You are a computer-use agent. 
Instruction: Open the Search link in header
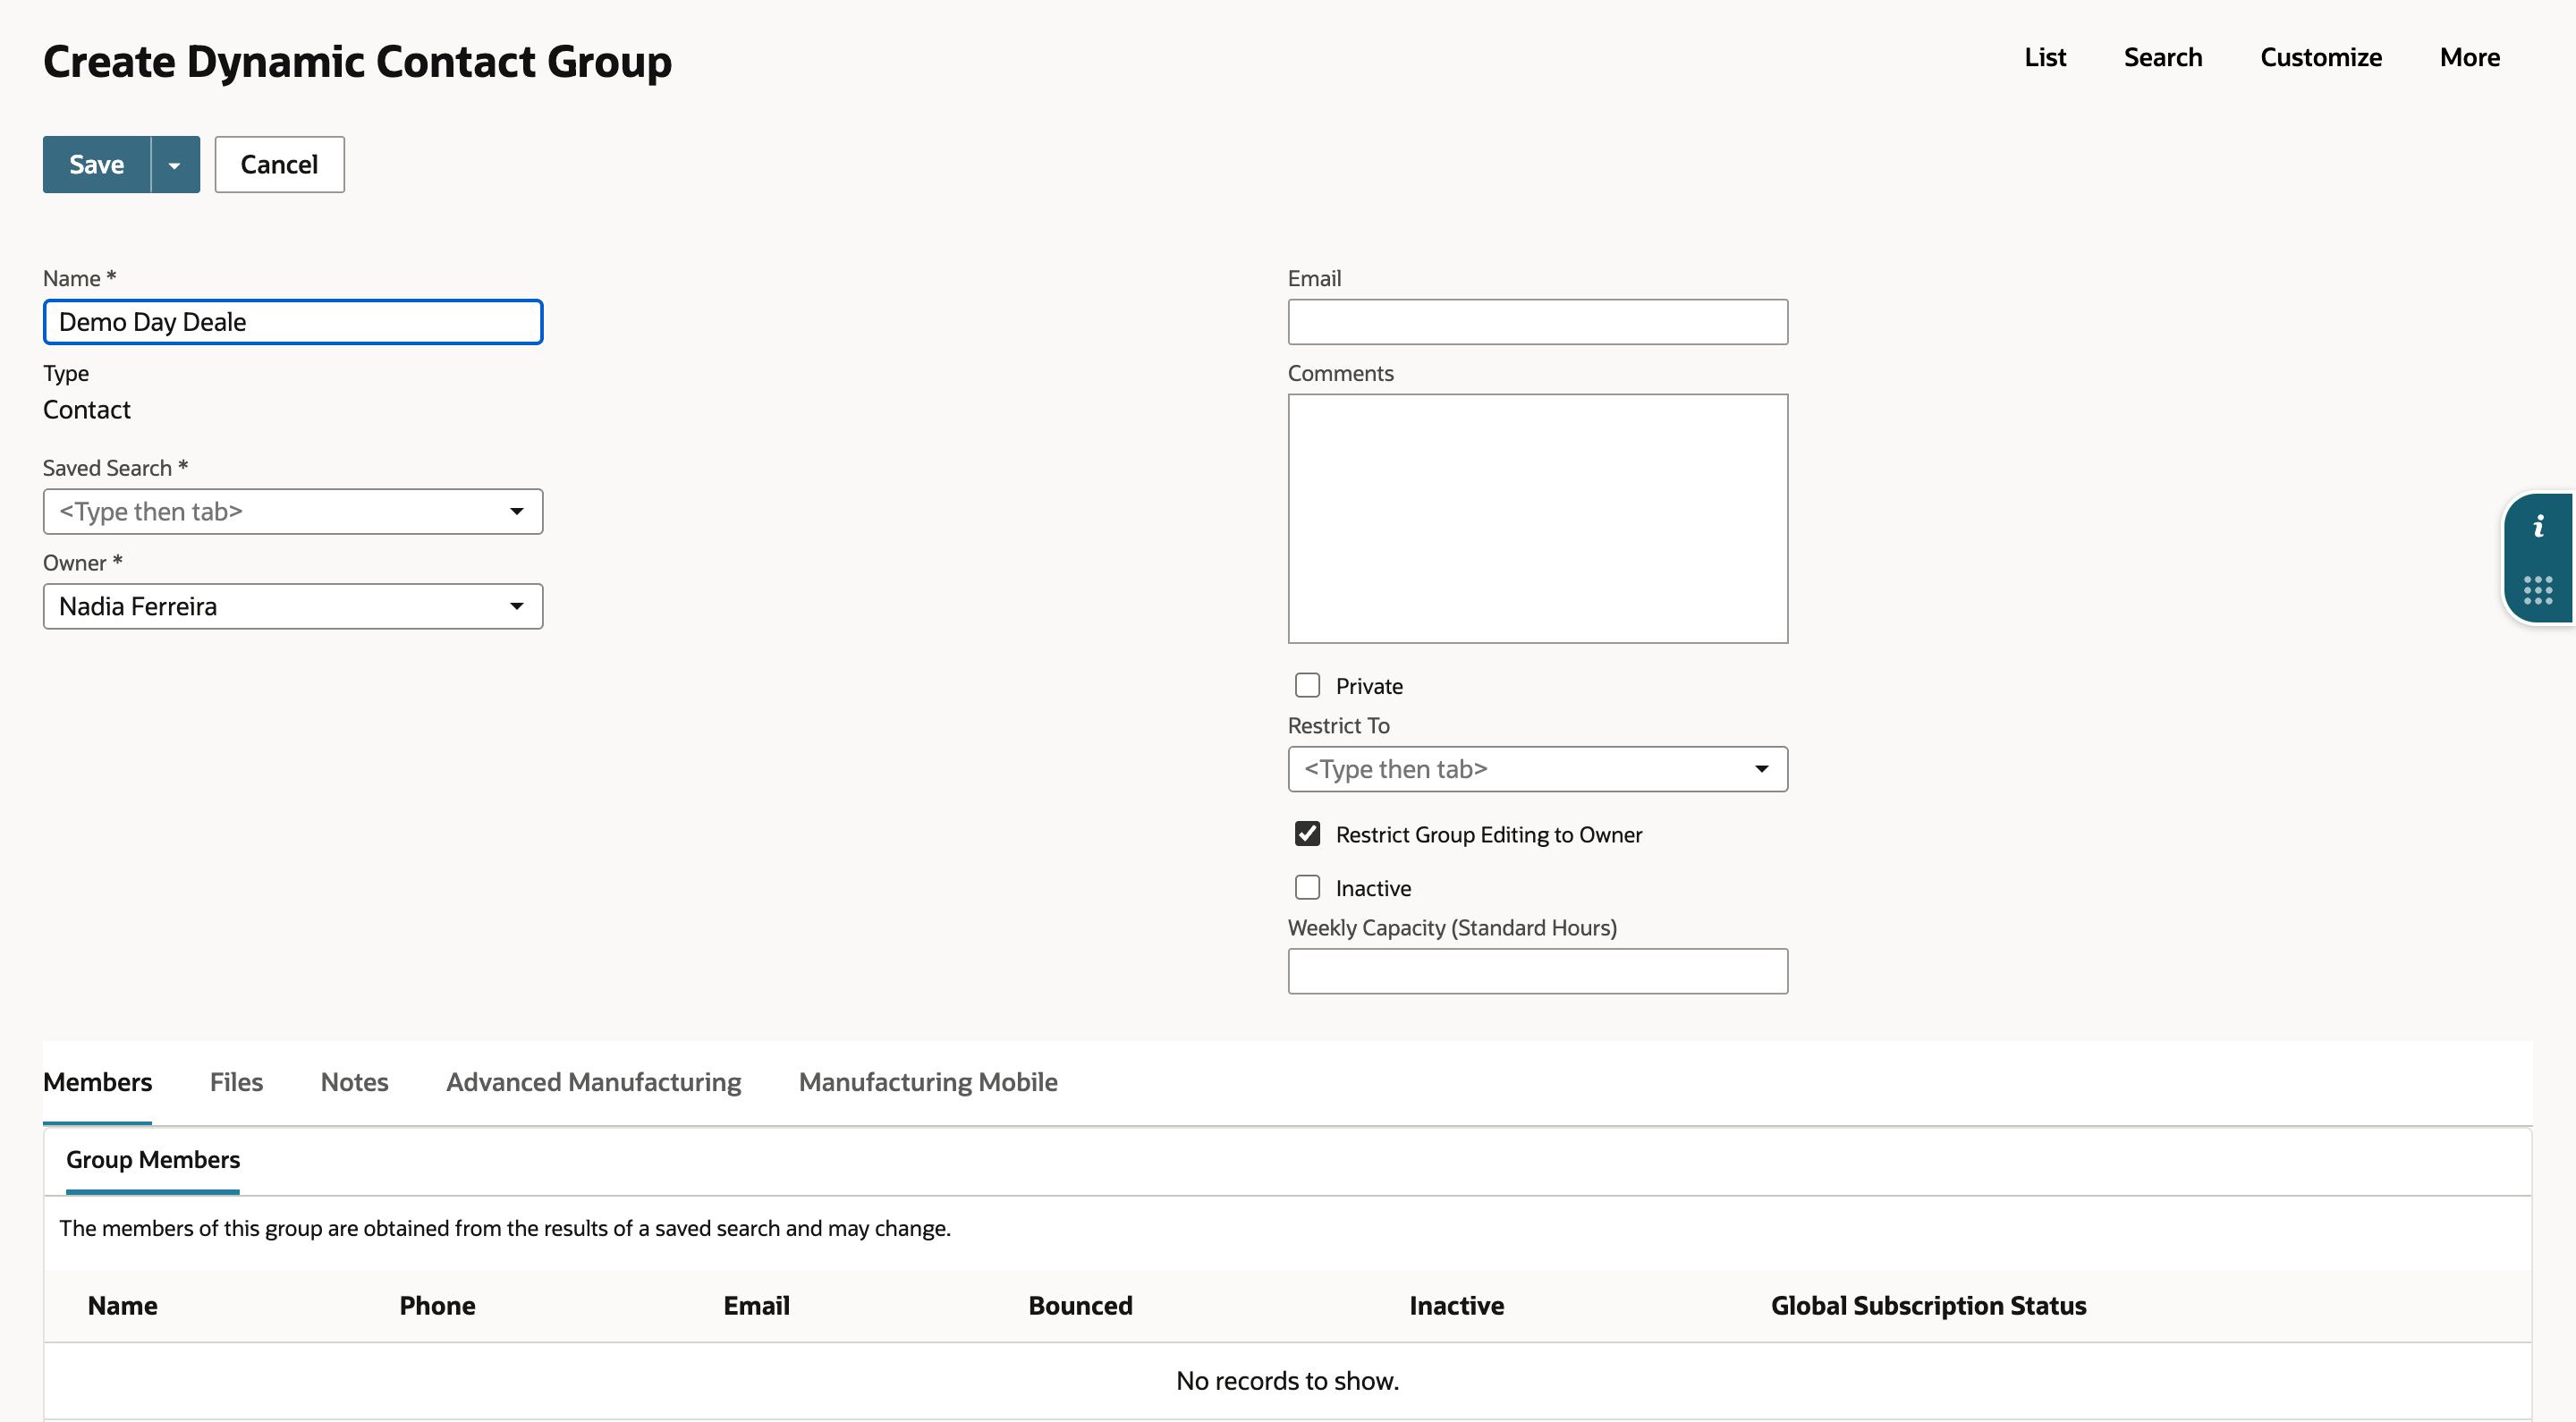click(x=2163, y=58)
